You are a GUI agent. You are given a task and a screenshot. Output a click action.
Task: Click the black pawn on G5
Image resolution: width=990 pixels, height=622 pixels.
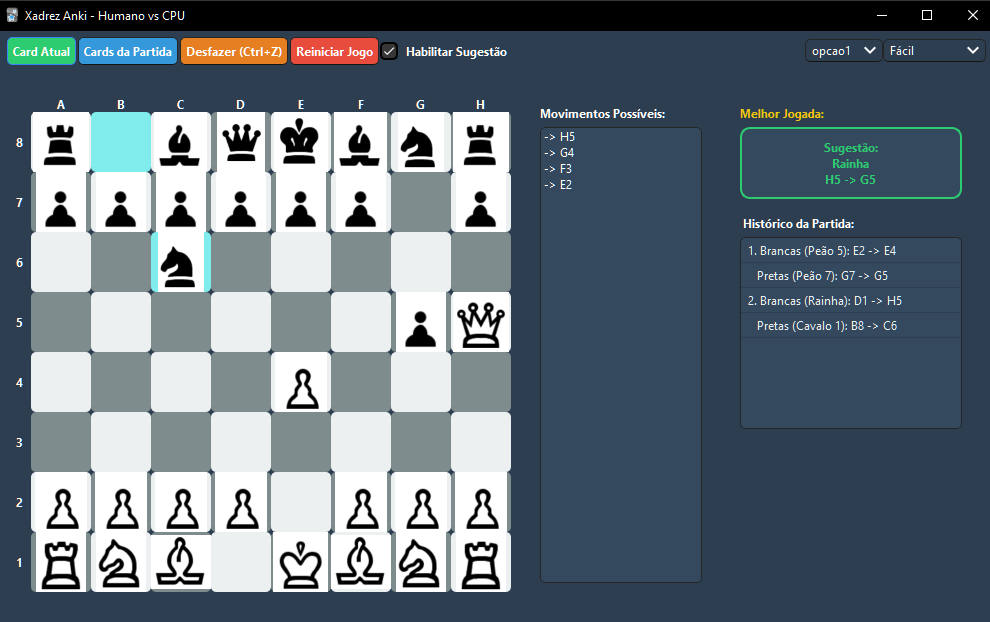tap(421, 322)
